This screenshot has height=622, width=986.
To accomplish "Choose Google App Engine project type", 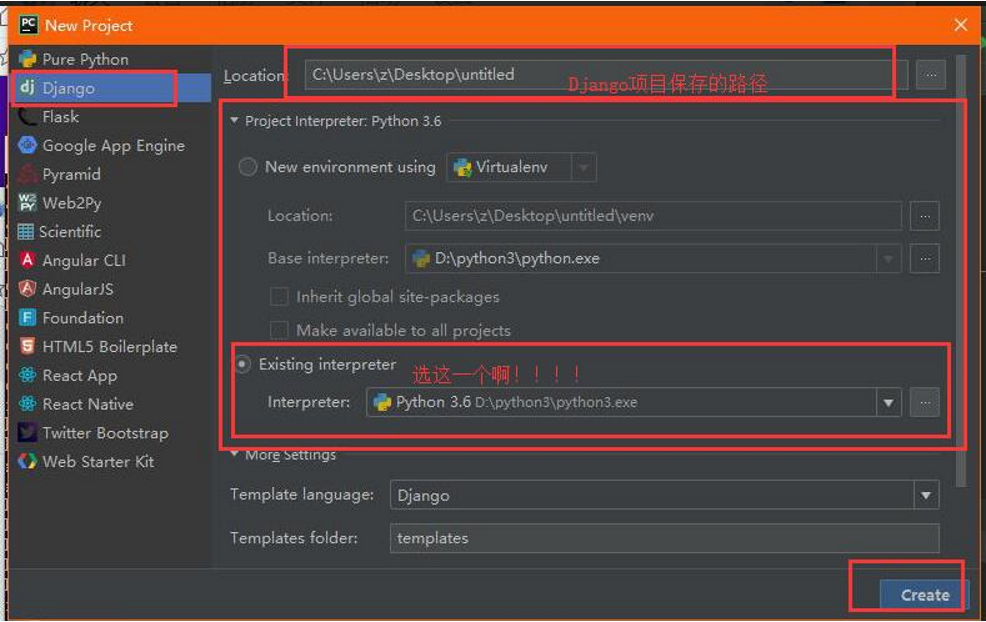I will 113,145.
